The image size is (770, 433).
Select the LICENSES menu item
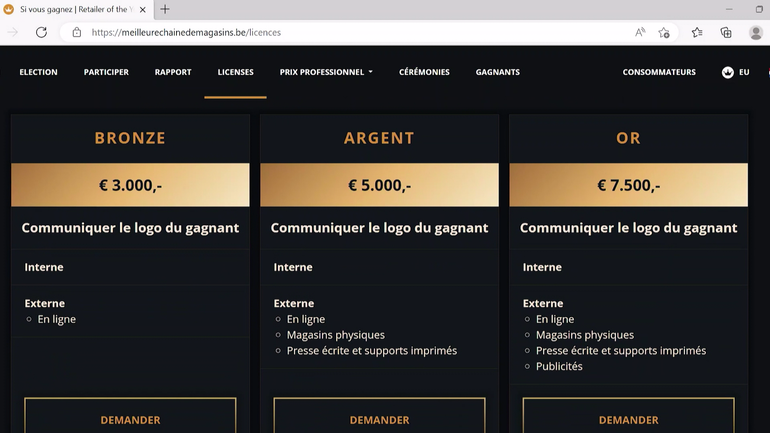click(x=236, y=72)
